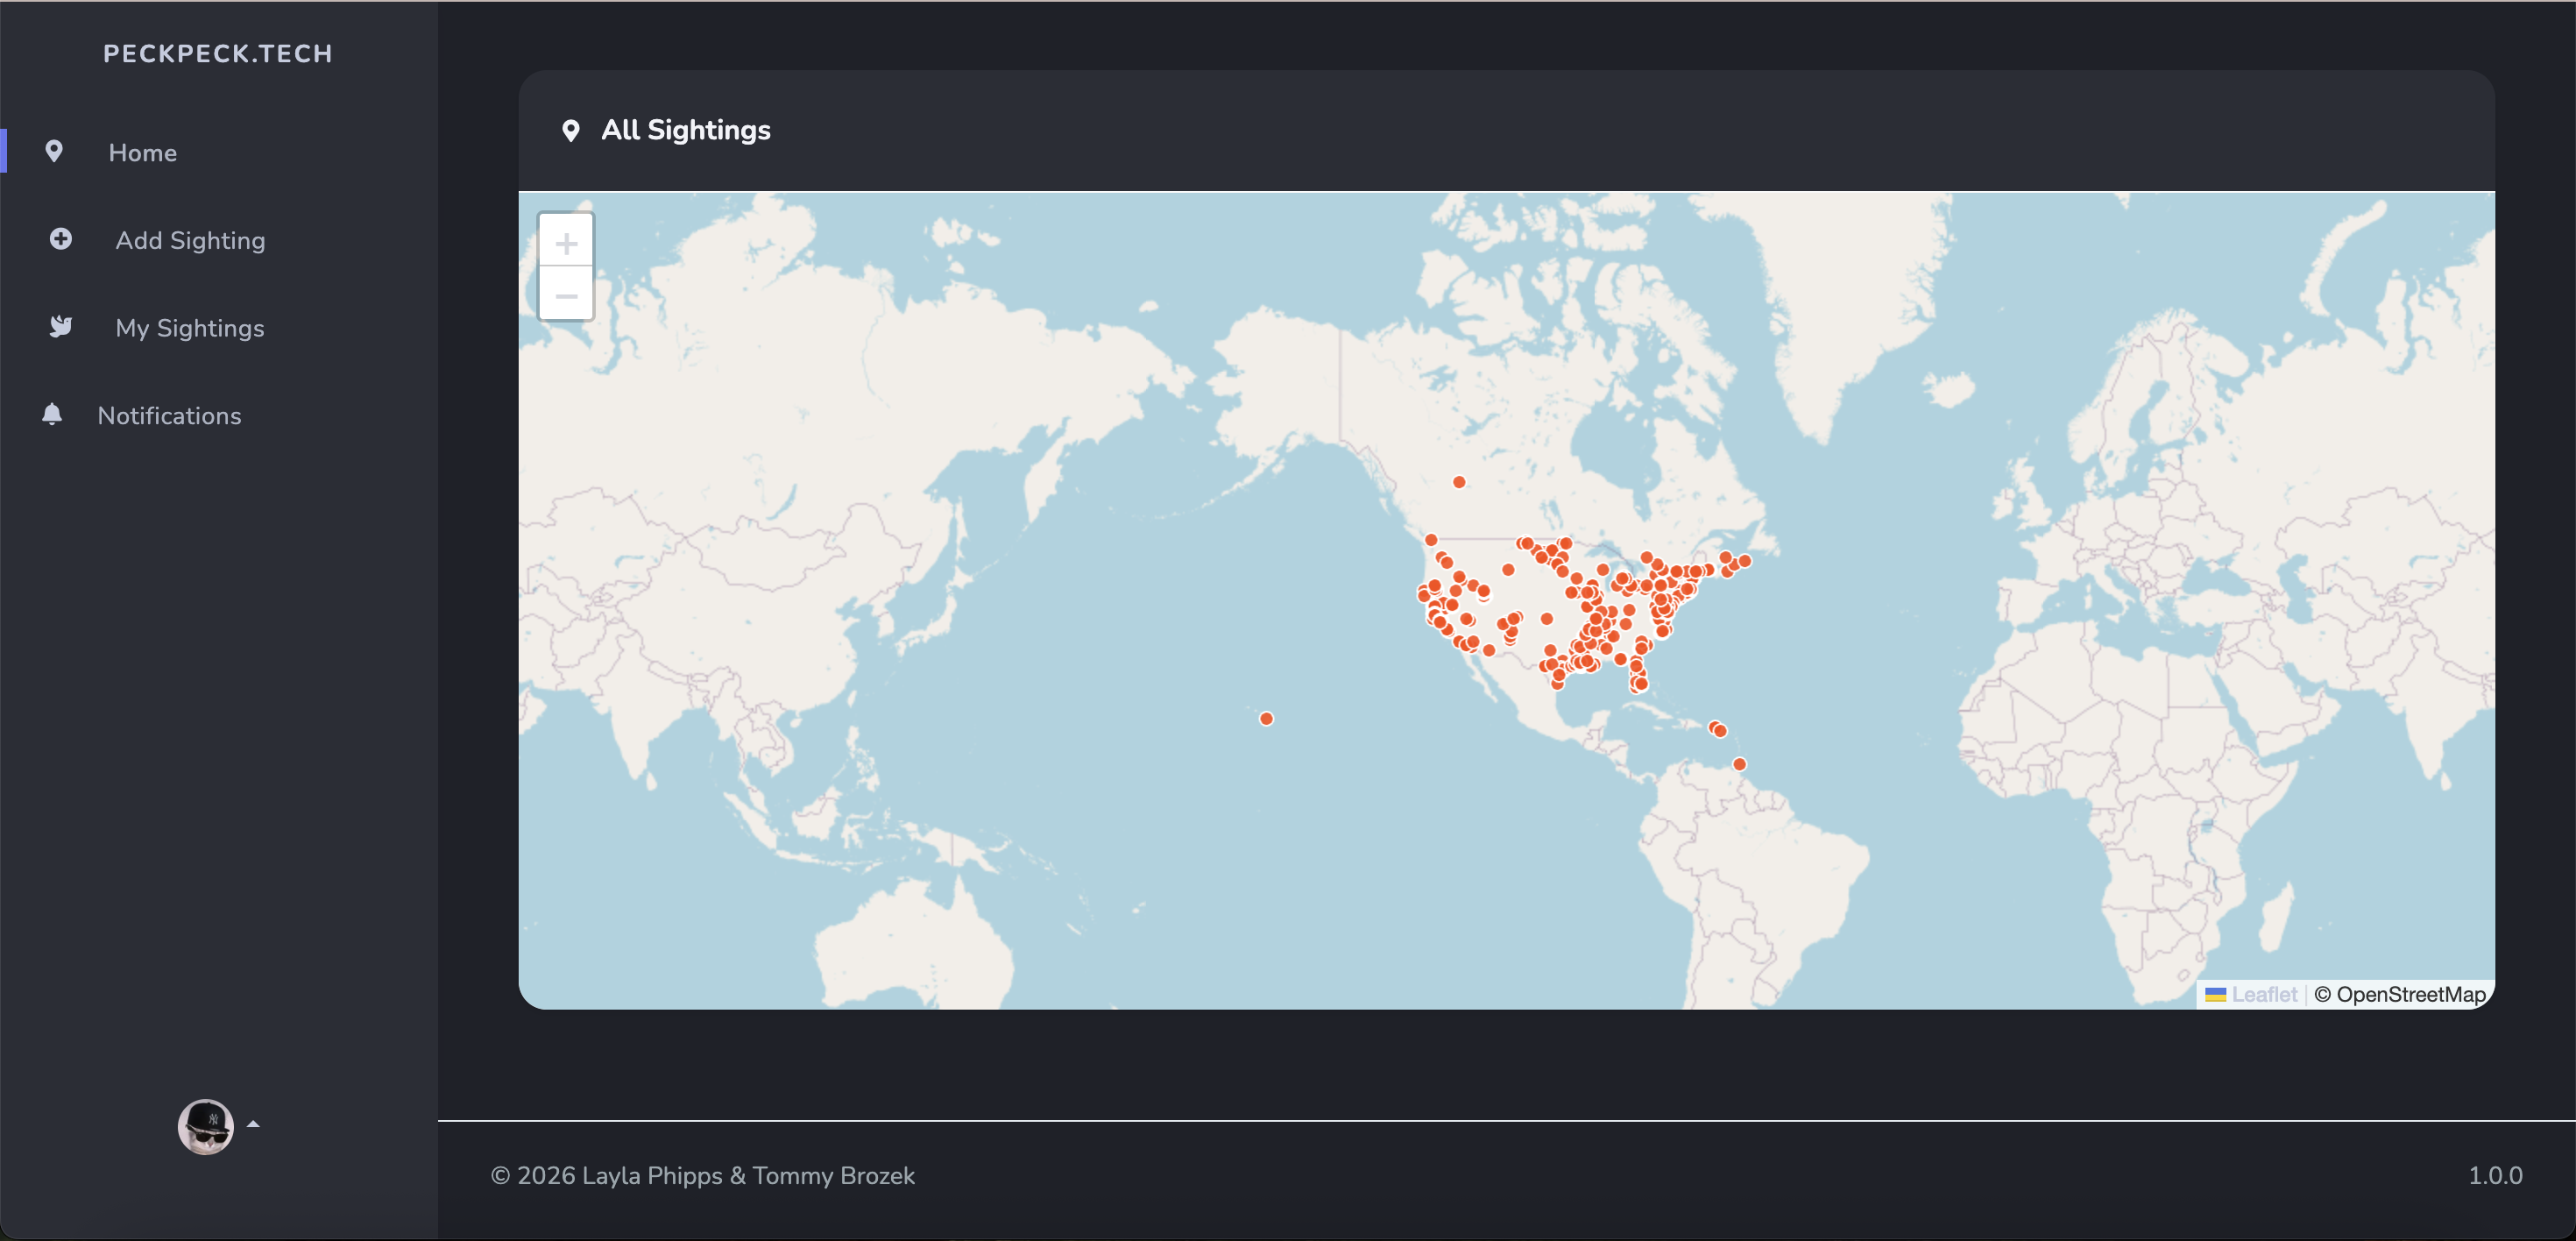Go to My Sightings page
This screenshot has height=1241, width=2576.
pyautogui.click(x=190, y=328)
